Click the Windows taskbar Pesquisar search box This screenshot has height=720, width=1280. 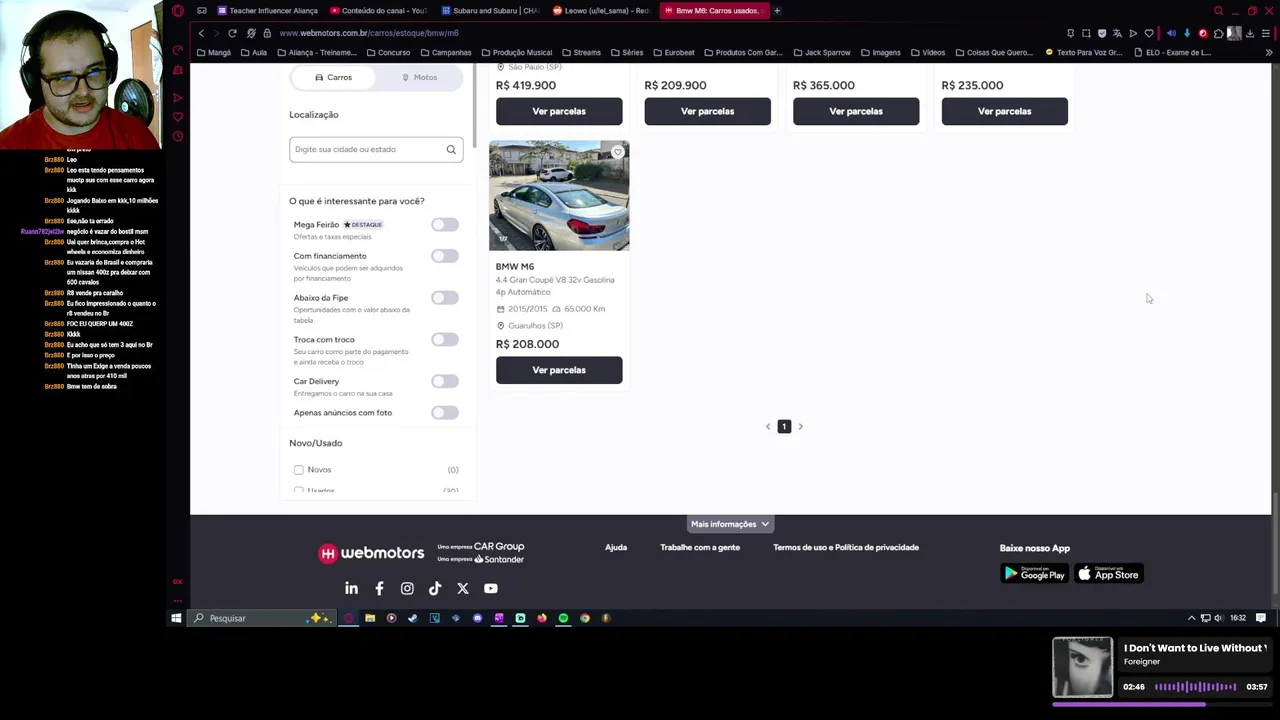pyautogui.click(x=262, y=618)
